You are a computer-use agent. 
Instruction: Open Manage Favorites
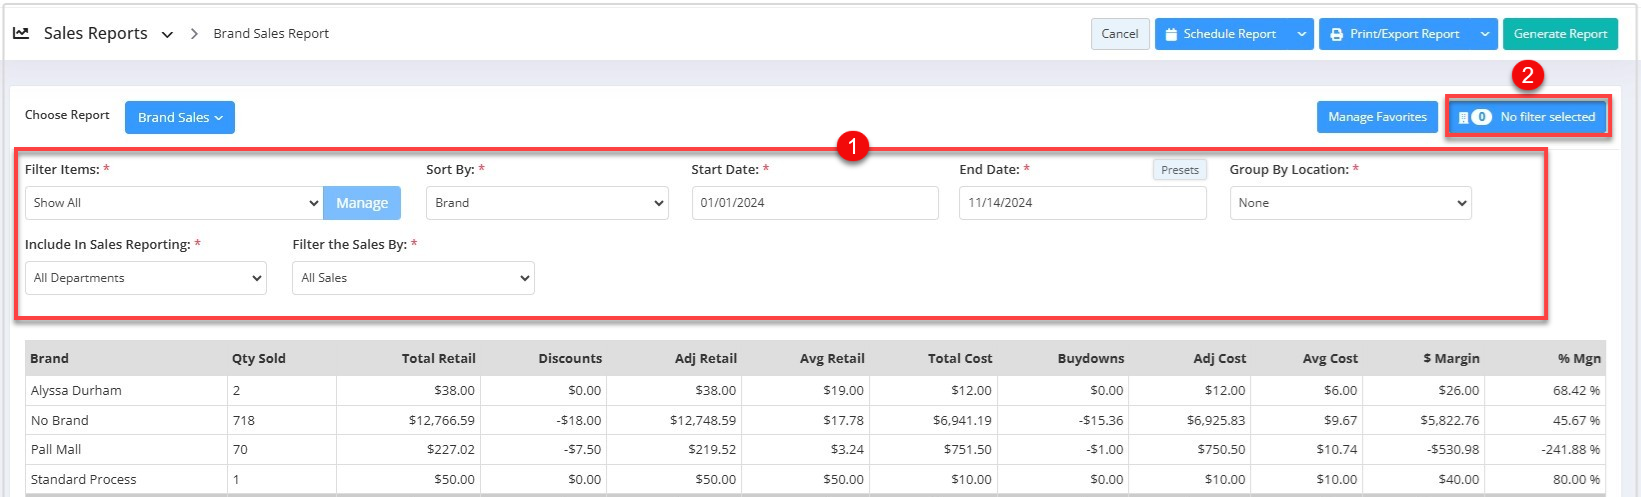click(x=1377, y=117)
